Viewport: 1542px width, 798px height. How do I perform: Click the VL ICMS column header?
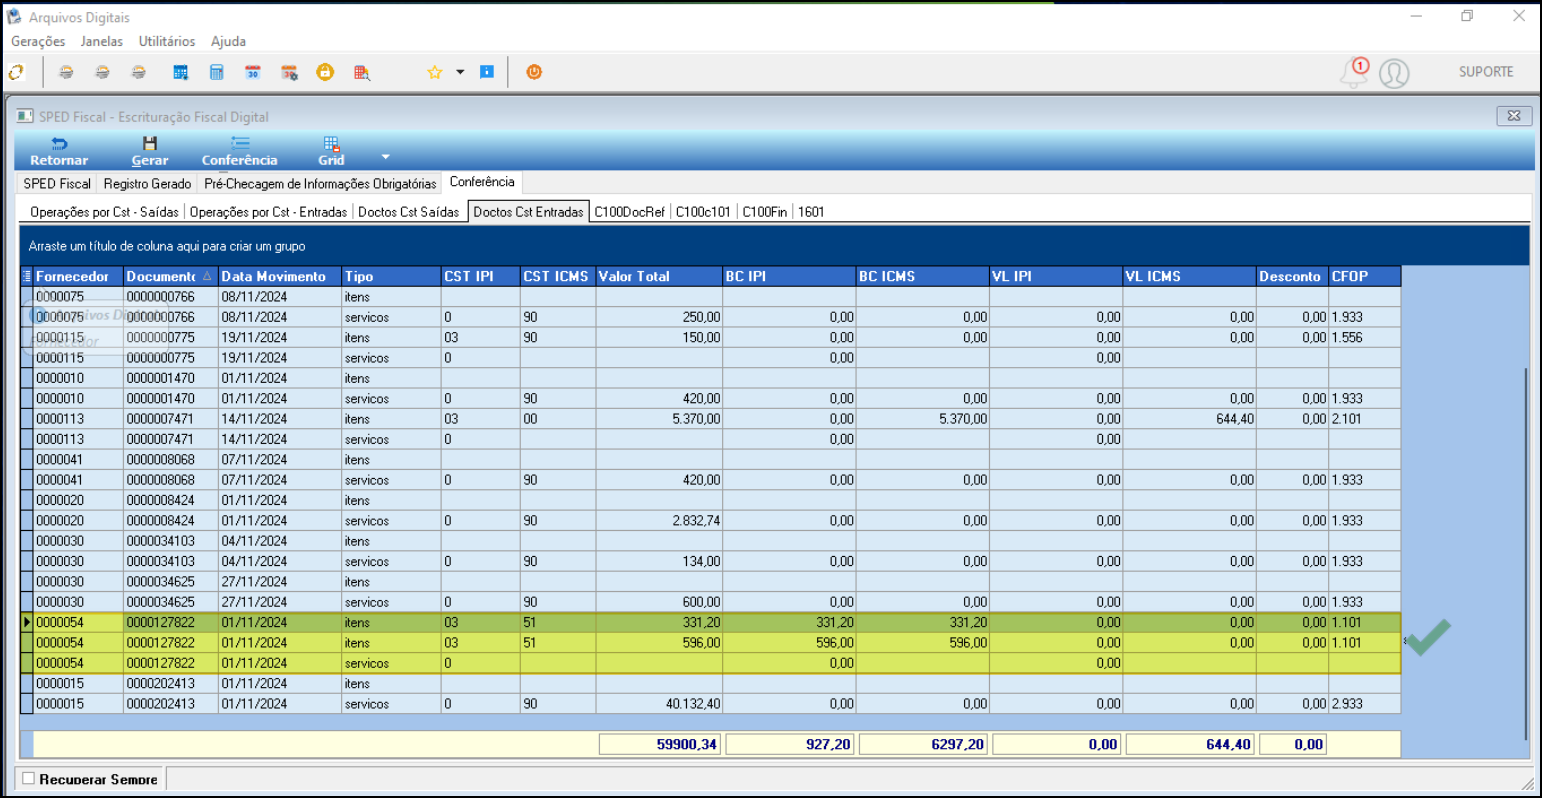pyautogui.click(x=1189, y=276)
